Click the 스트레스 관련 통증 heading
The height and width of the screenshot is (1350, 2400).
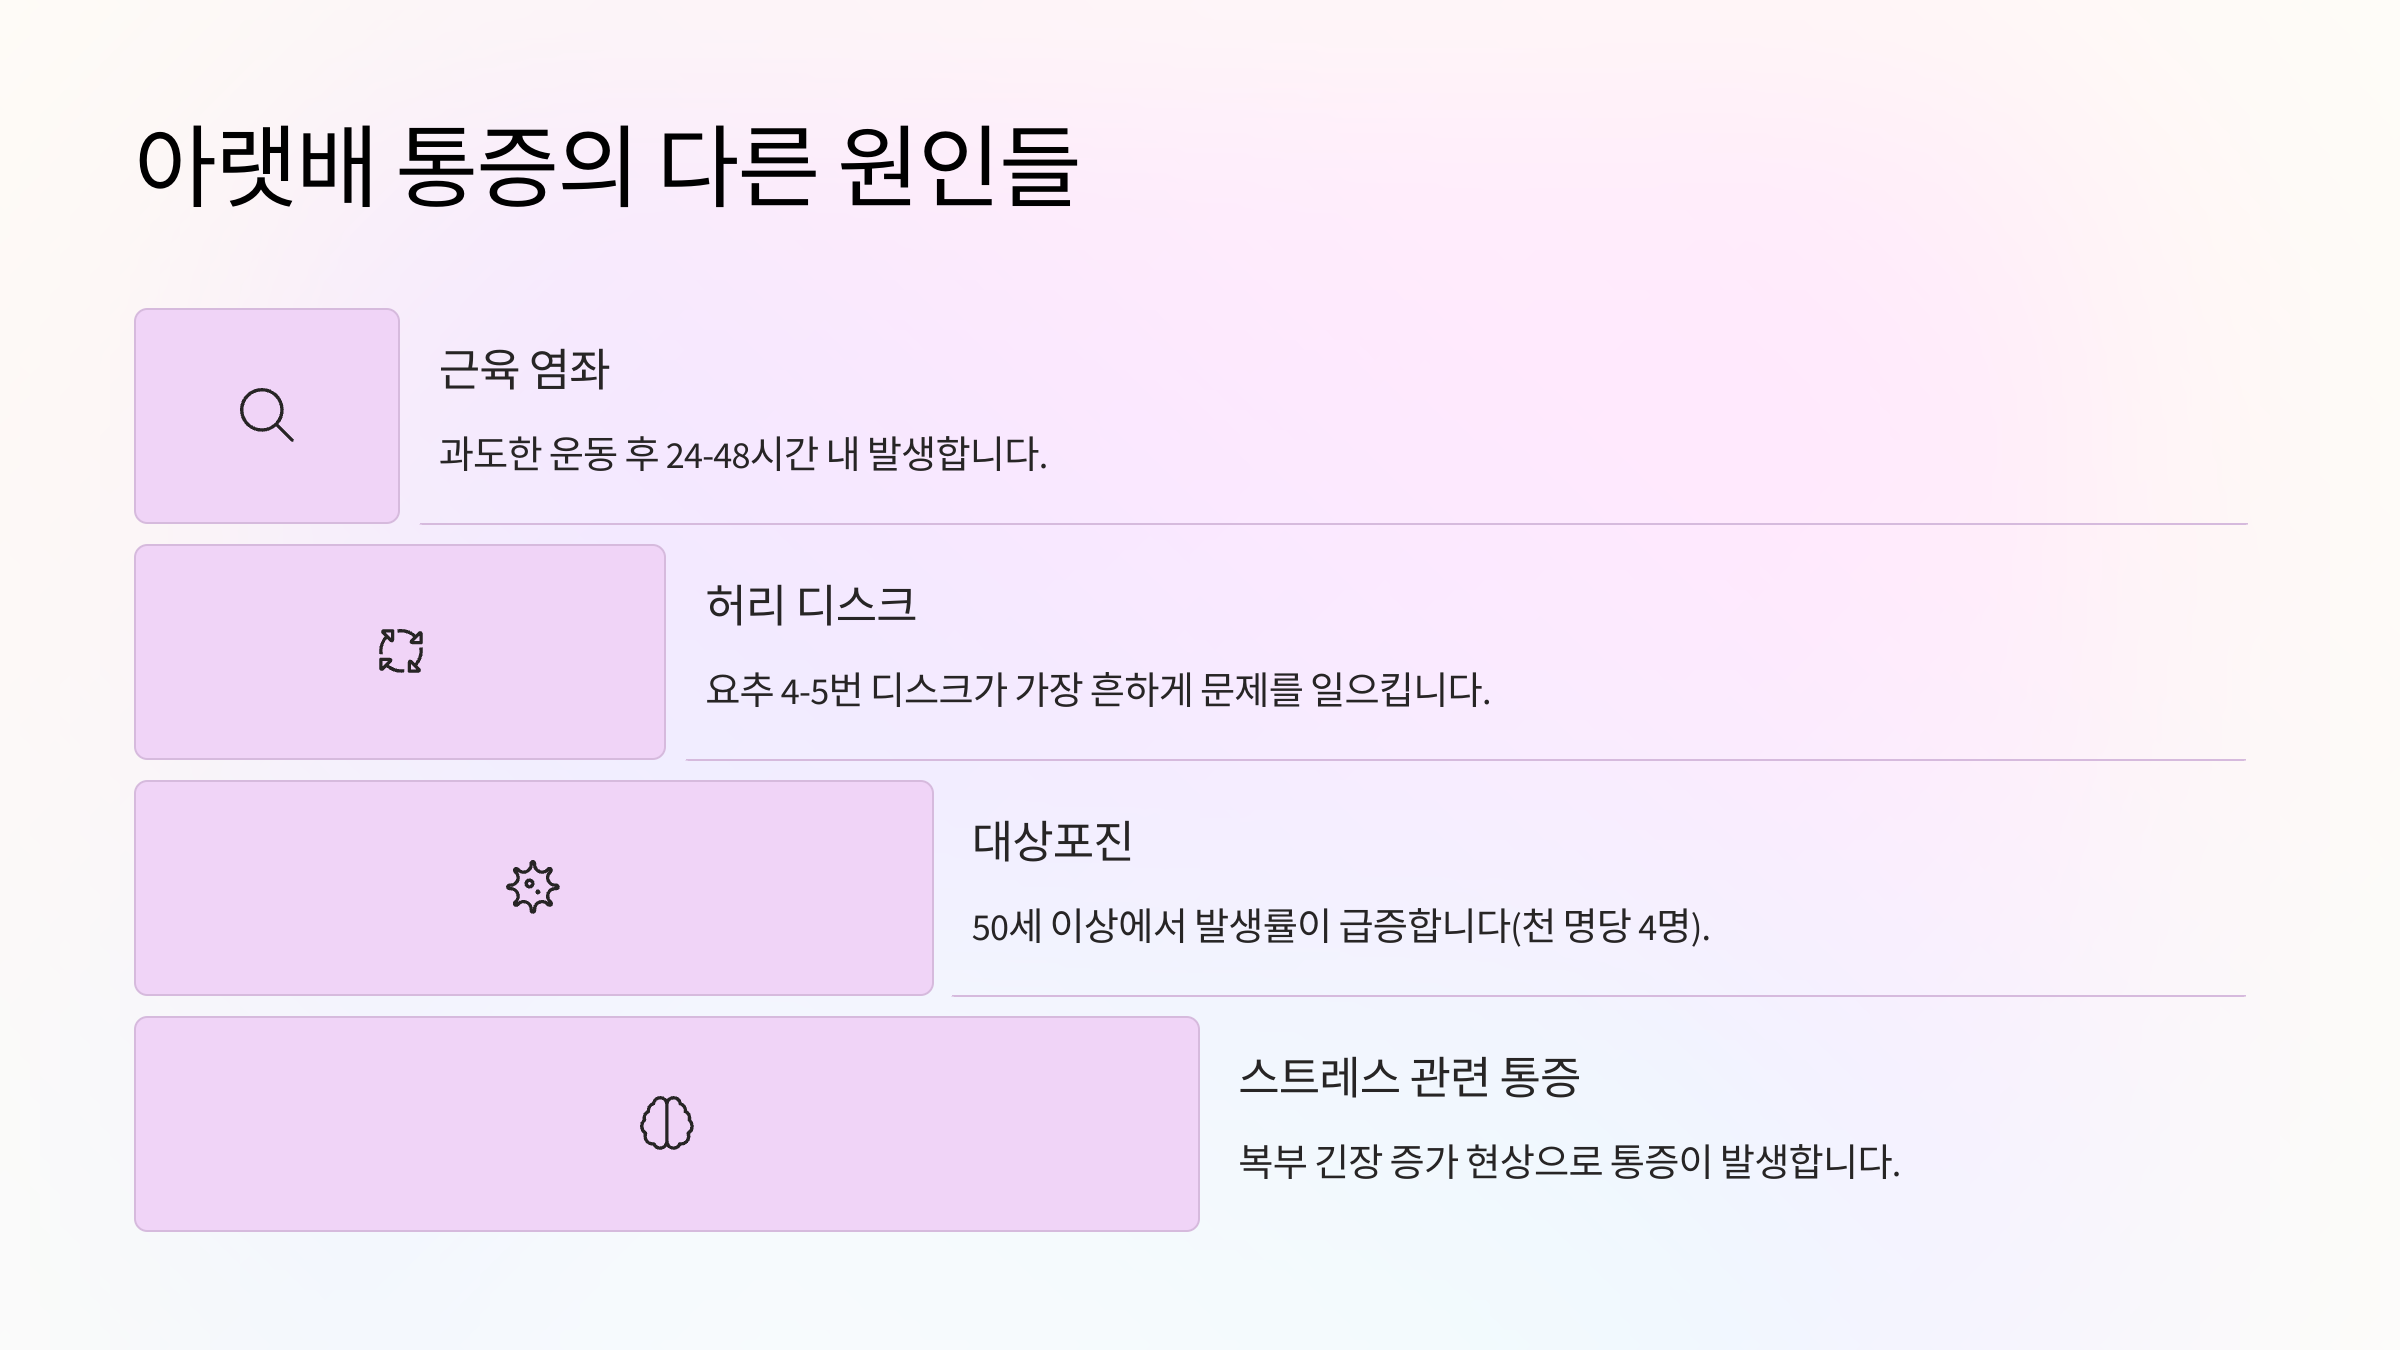[1409, 1077]
